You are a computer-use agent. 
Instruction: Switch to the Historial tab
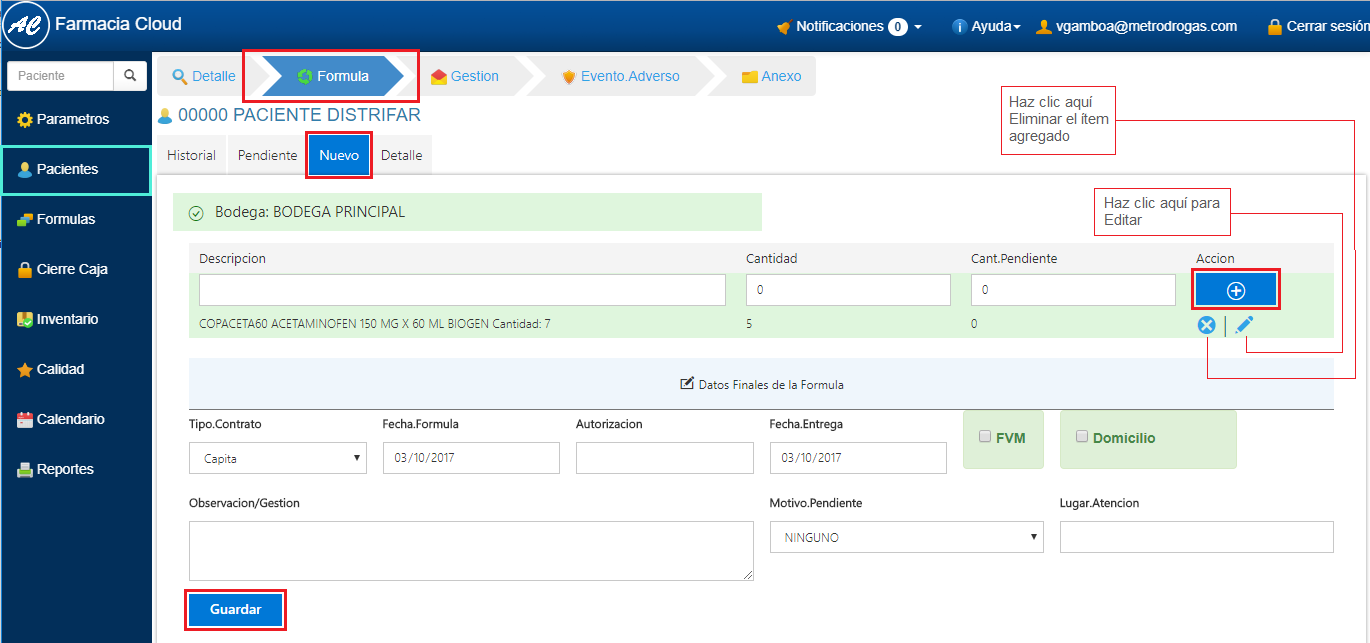click(x=191, y=156)
